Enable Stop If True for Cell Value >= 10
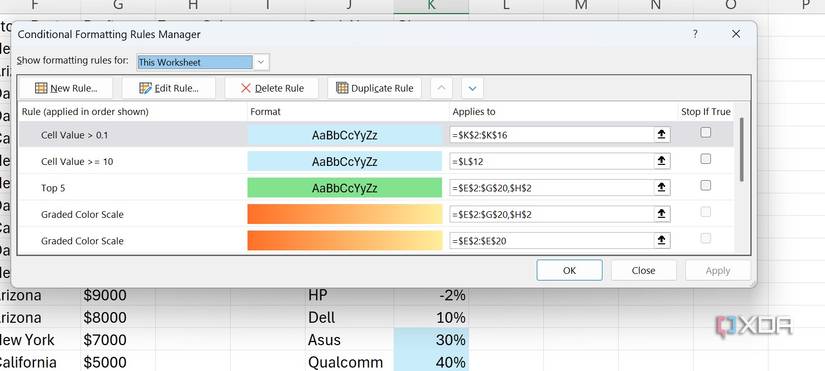Viewport: 825px width, 371px height. 706,159
